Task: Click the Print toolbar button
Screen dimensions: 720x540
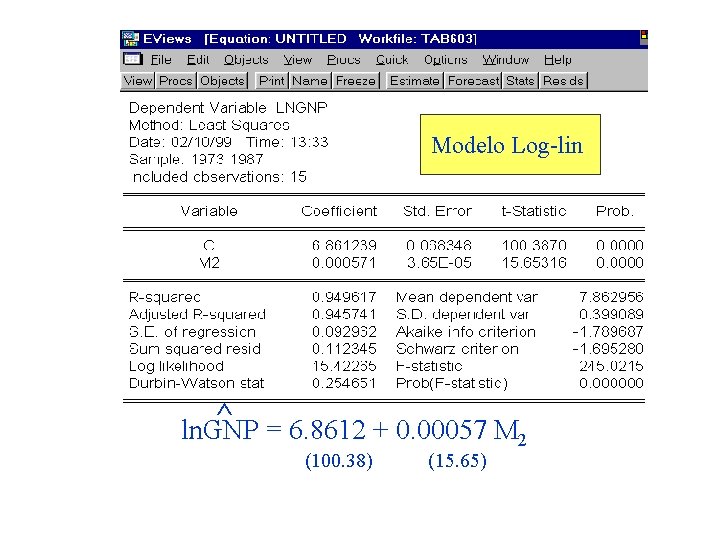Action: tap(271, 81)
